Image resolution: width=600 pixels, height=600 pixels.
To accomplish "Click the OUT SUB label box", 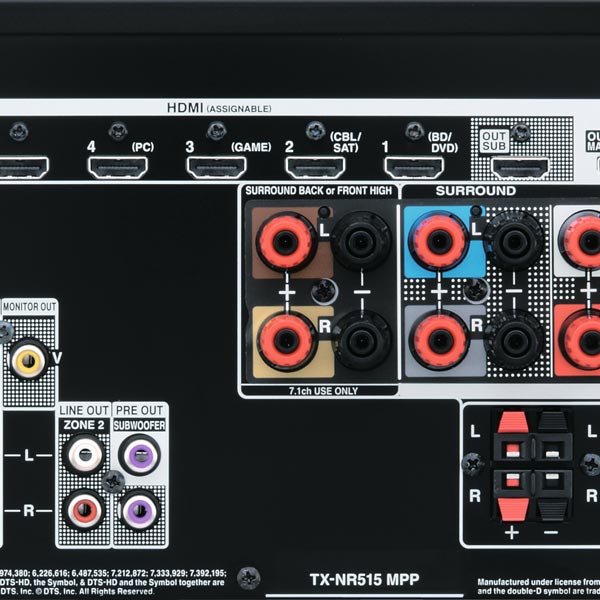I will (494, 141).
